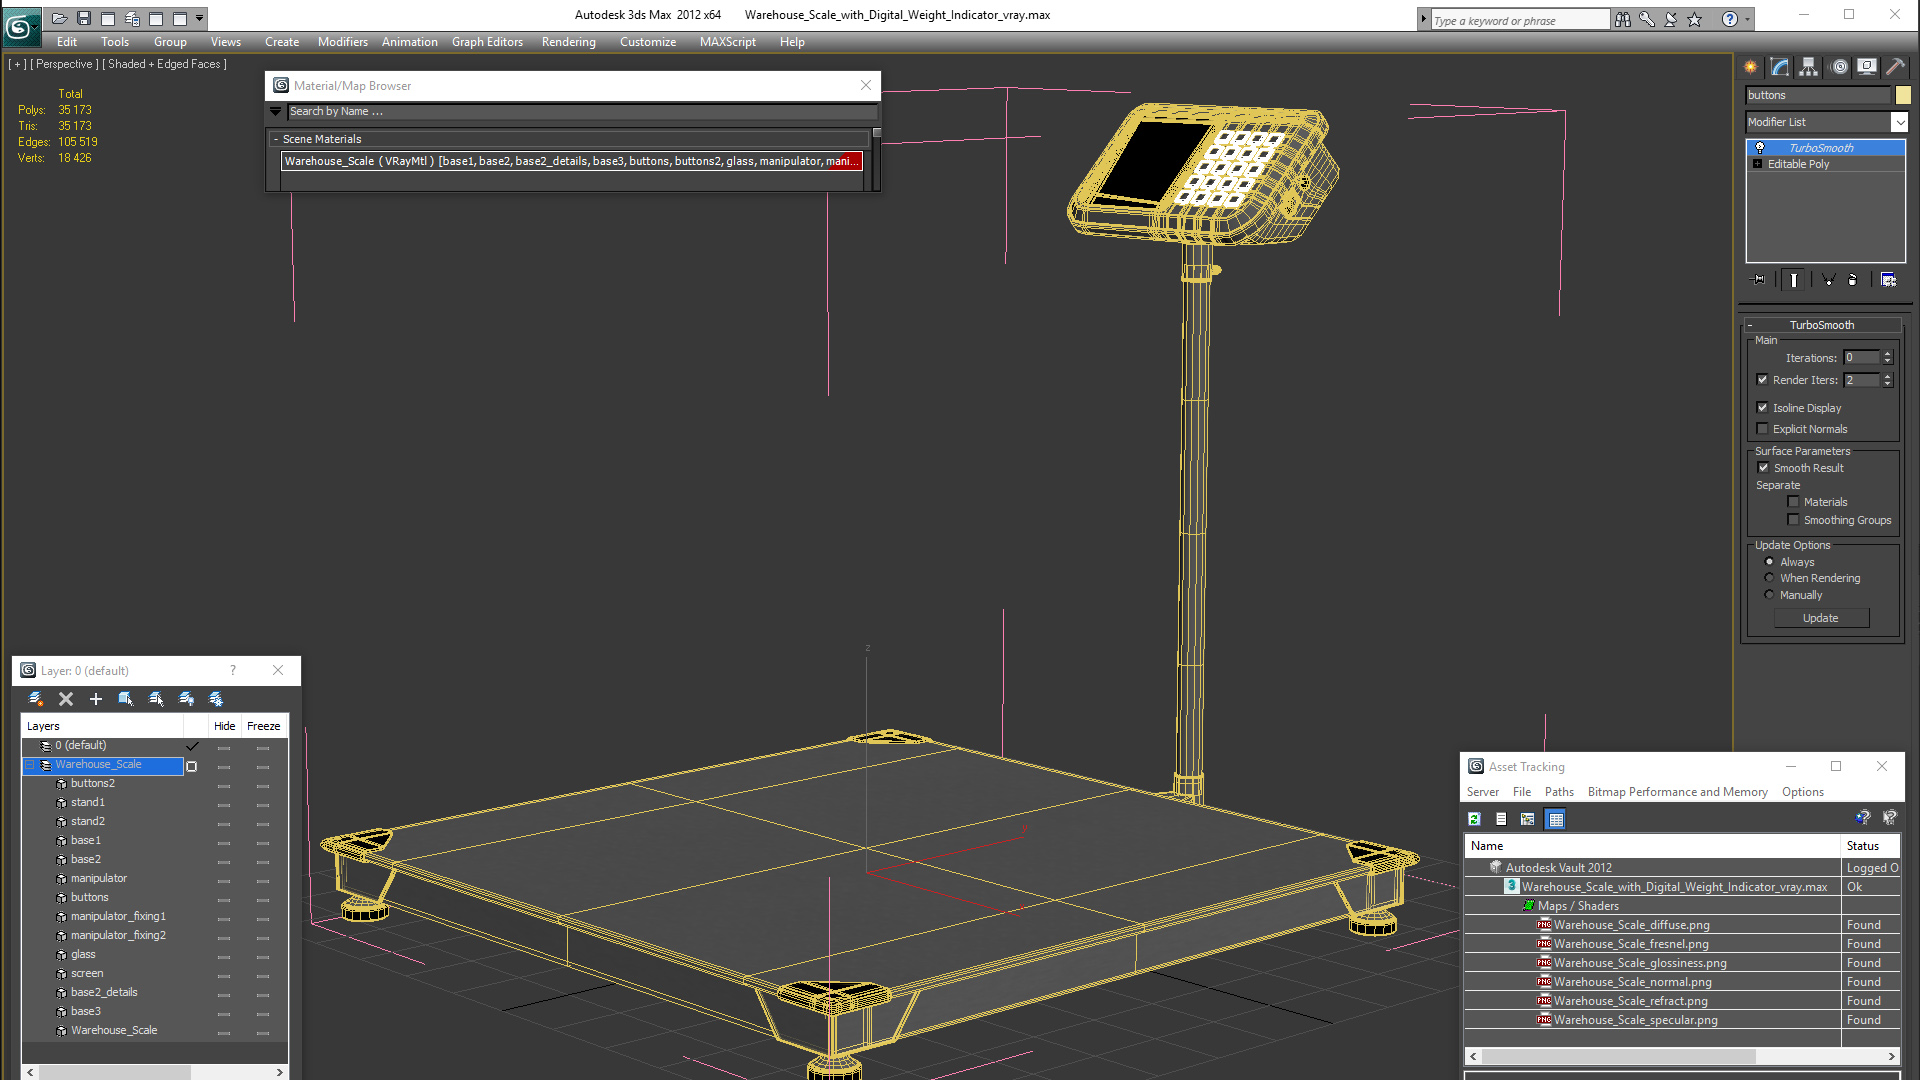1920x1080 pixels.
Task: Open the Utilities hammer panel tab
Action: (1895, 67)
